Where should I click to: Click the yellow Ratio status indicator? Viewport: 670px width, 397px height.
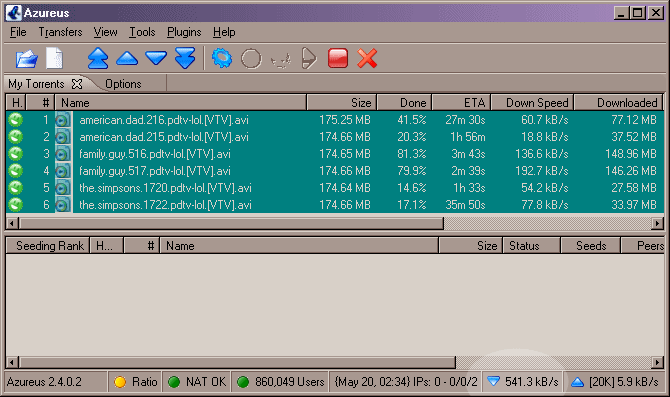[135, 382]
